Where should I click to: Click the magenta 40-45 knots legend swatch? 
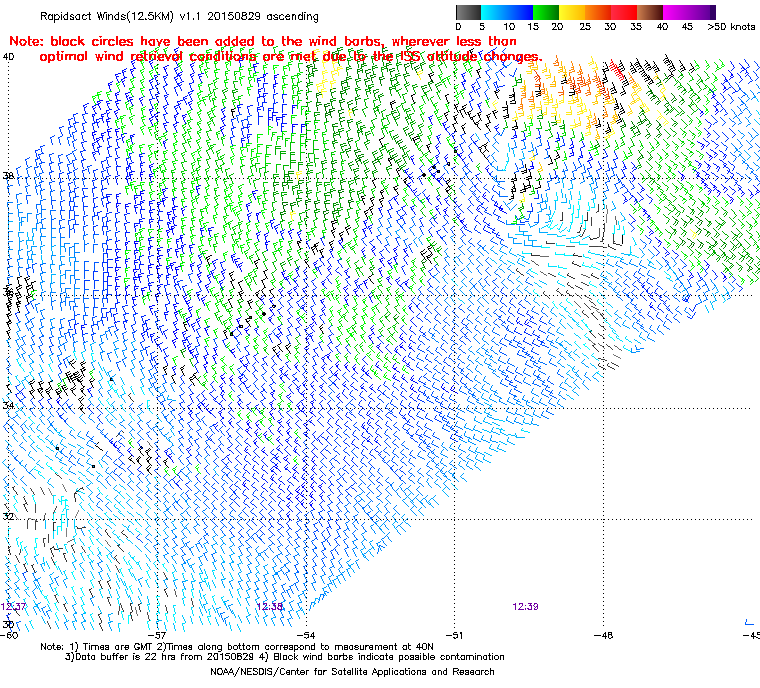tap(676, 12)
